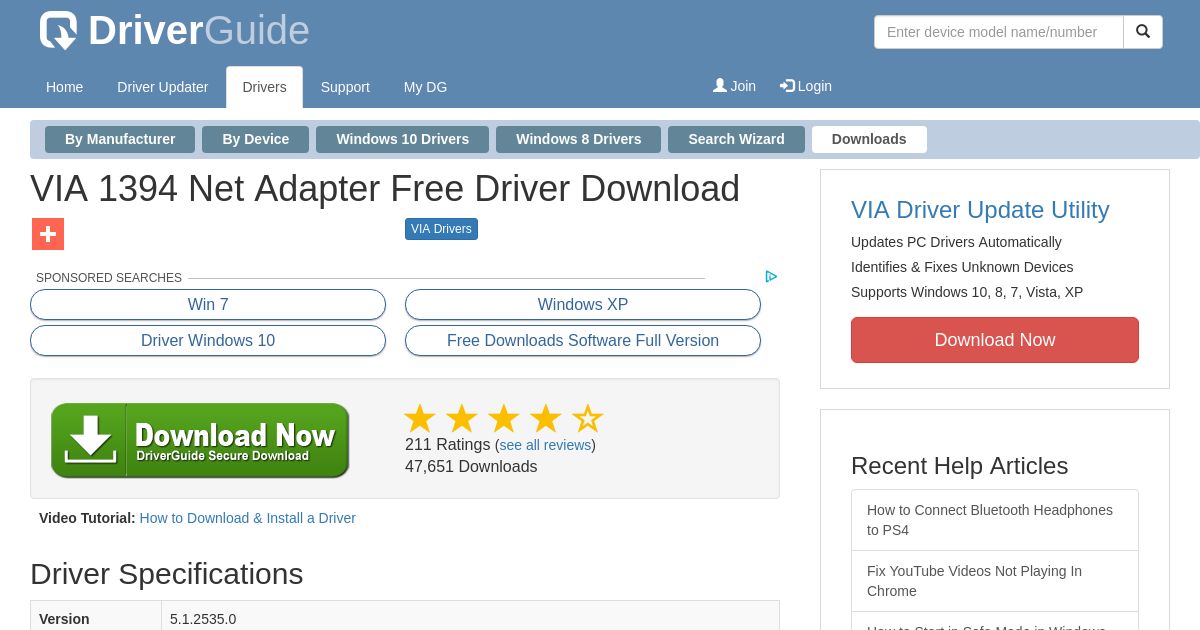Choose By Manufacturer sub-navigation button

point(120,139)
